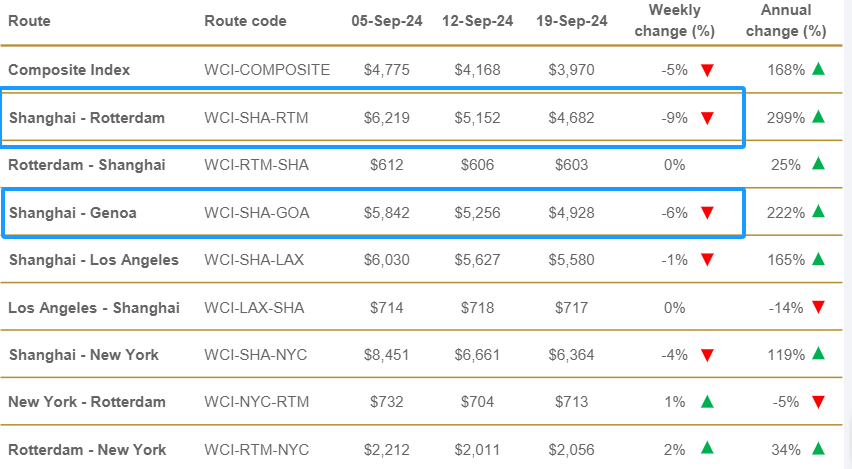Click the green up arrow beside 299% annual change
Viewport: 852px width, 469px height.
pyautogui.click(x=818, y=116)
